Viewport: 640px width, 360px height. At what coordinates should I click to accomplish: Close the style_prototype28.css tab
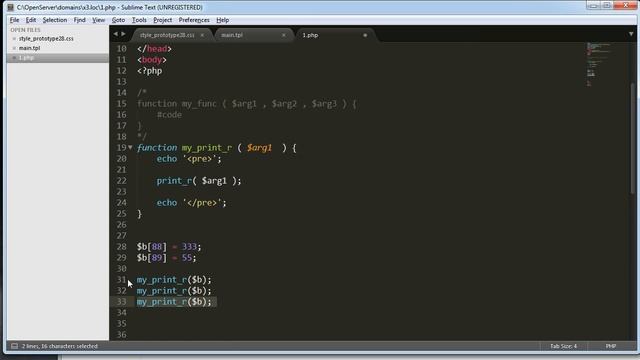(202, 35)
